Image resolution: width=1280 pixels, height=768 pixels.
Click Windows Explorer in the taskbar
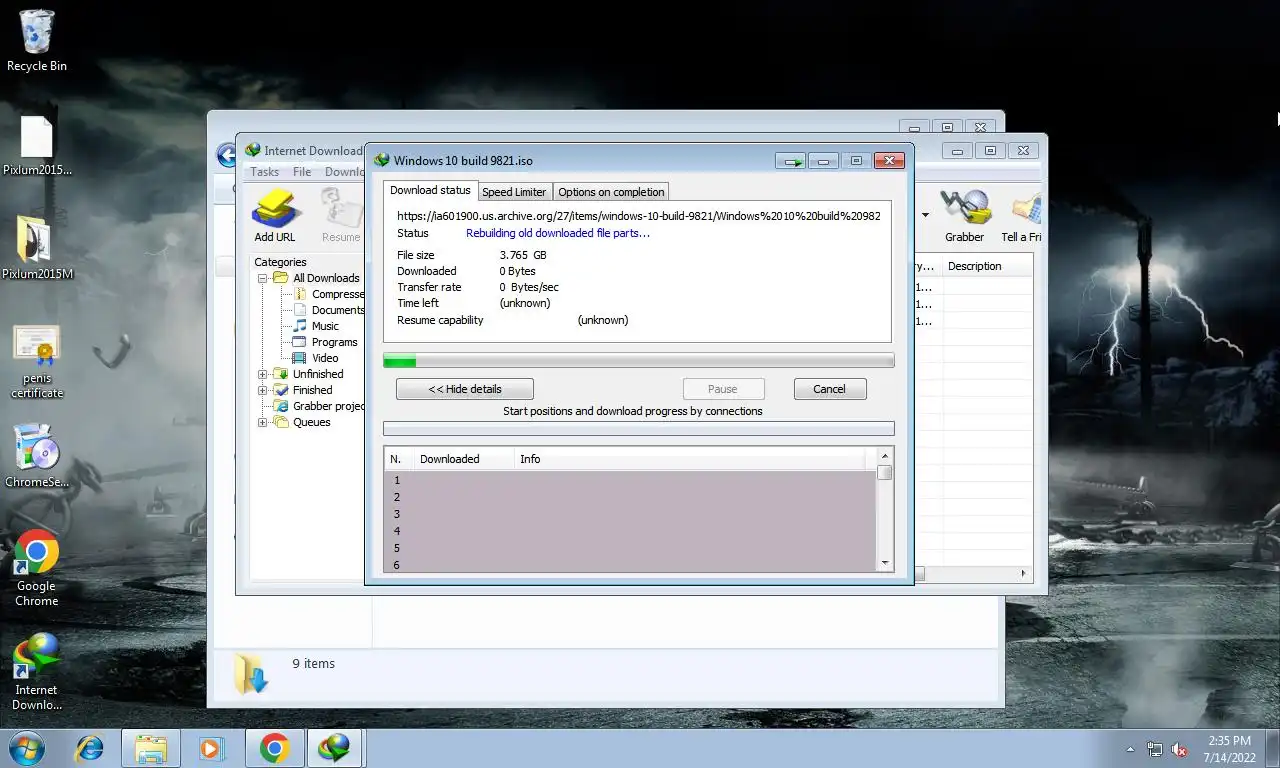tap(151, 748)
